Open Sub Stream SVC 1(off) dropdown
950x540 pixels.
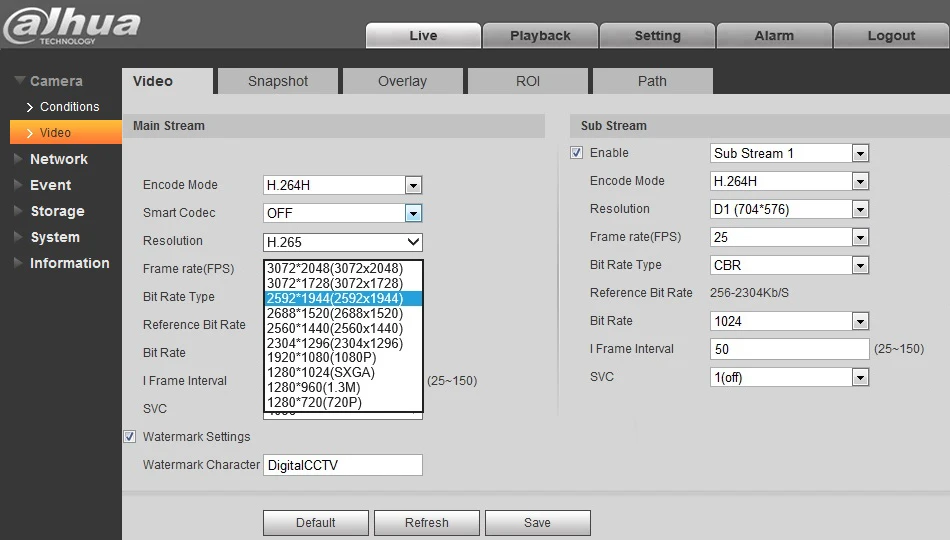[x=789, y=377]
